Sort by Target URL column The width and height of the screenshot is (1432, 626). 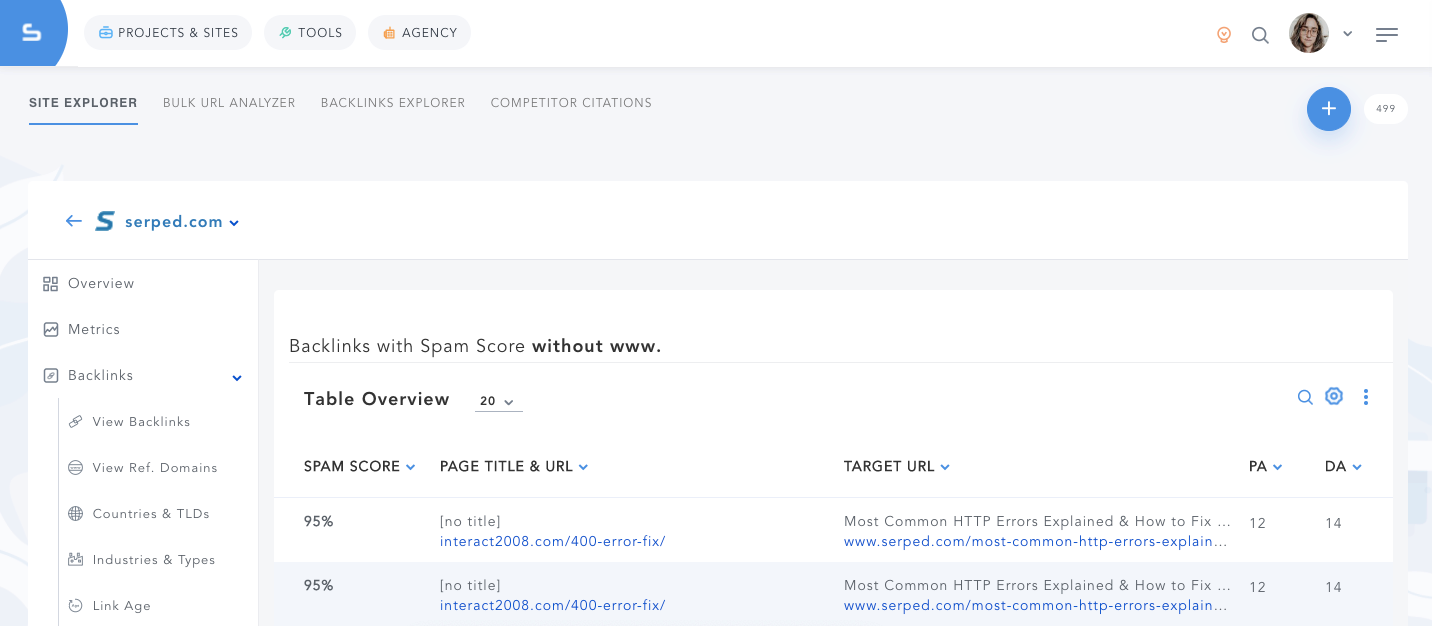(897, 467)
